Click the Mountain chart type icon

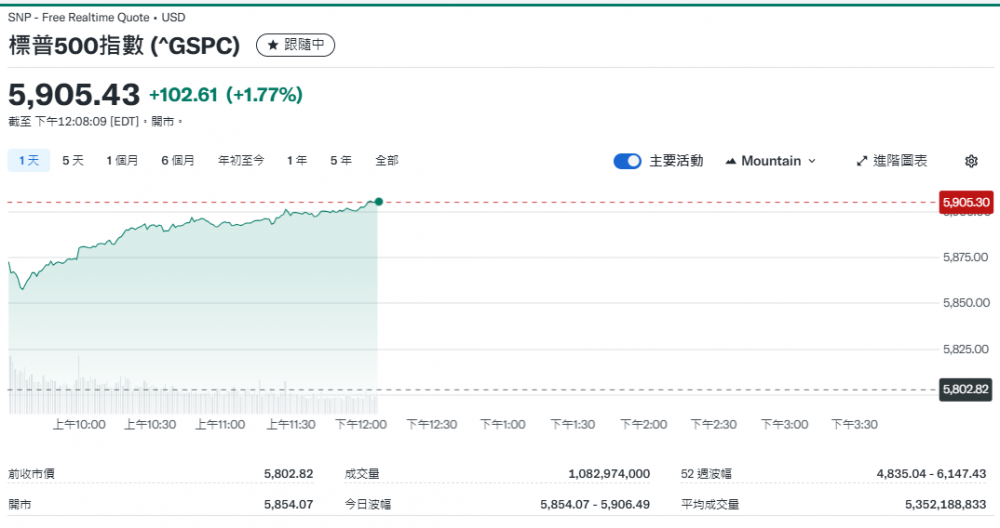coord(730,161)
